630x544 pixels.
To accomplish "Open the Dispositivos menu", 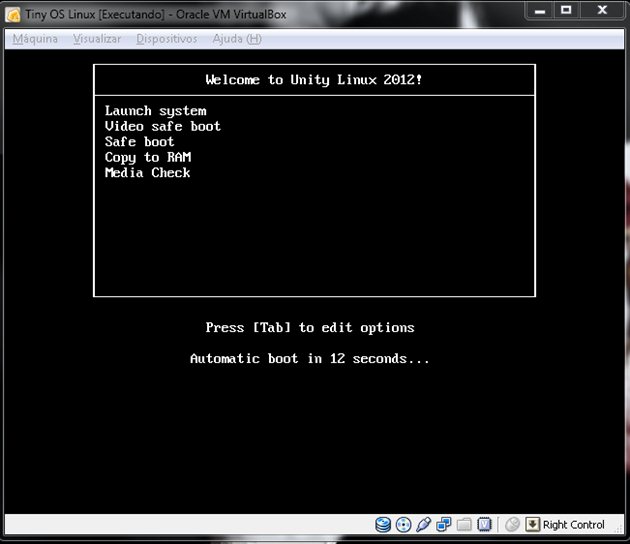I will pos(167,39).
